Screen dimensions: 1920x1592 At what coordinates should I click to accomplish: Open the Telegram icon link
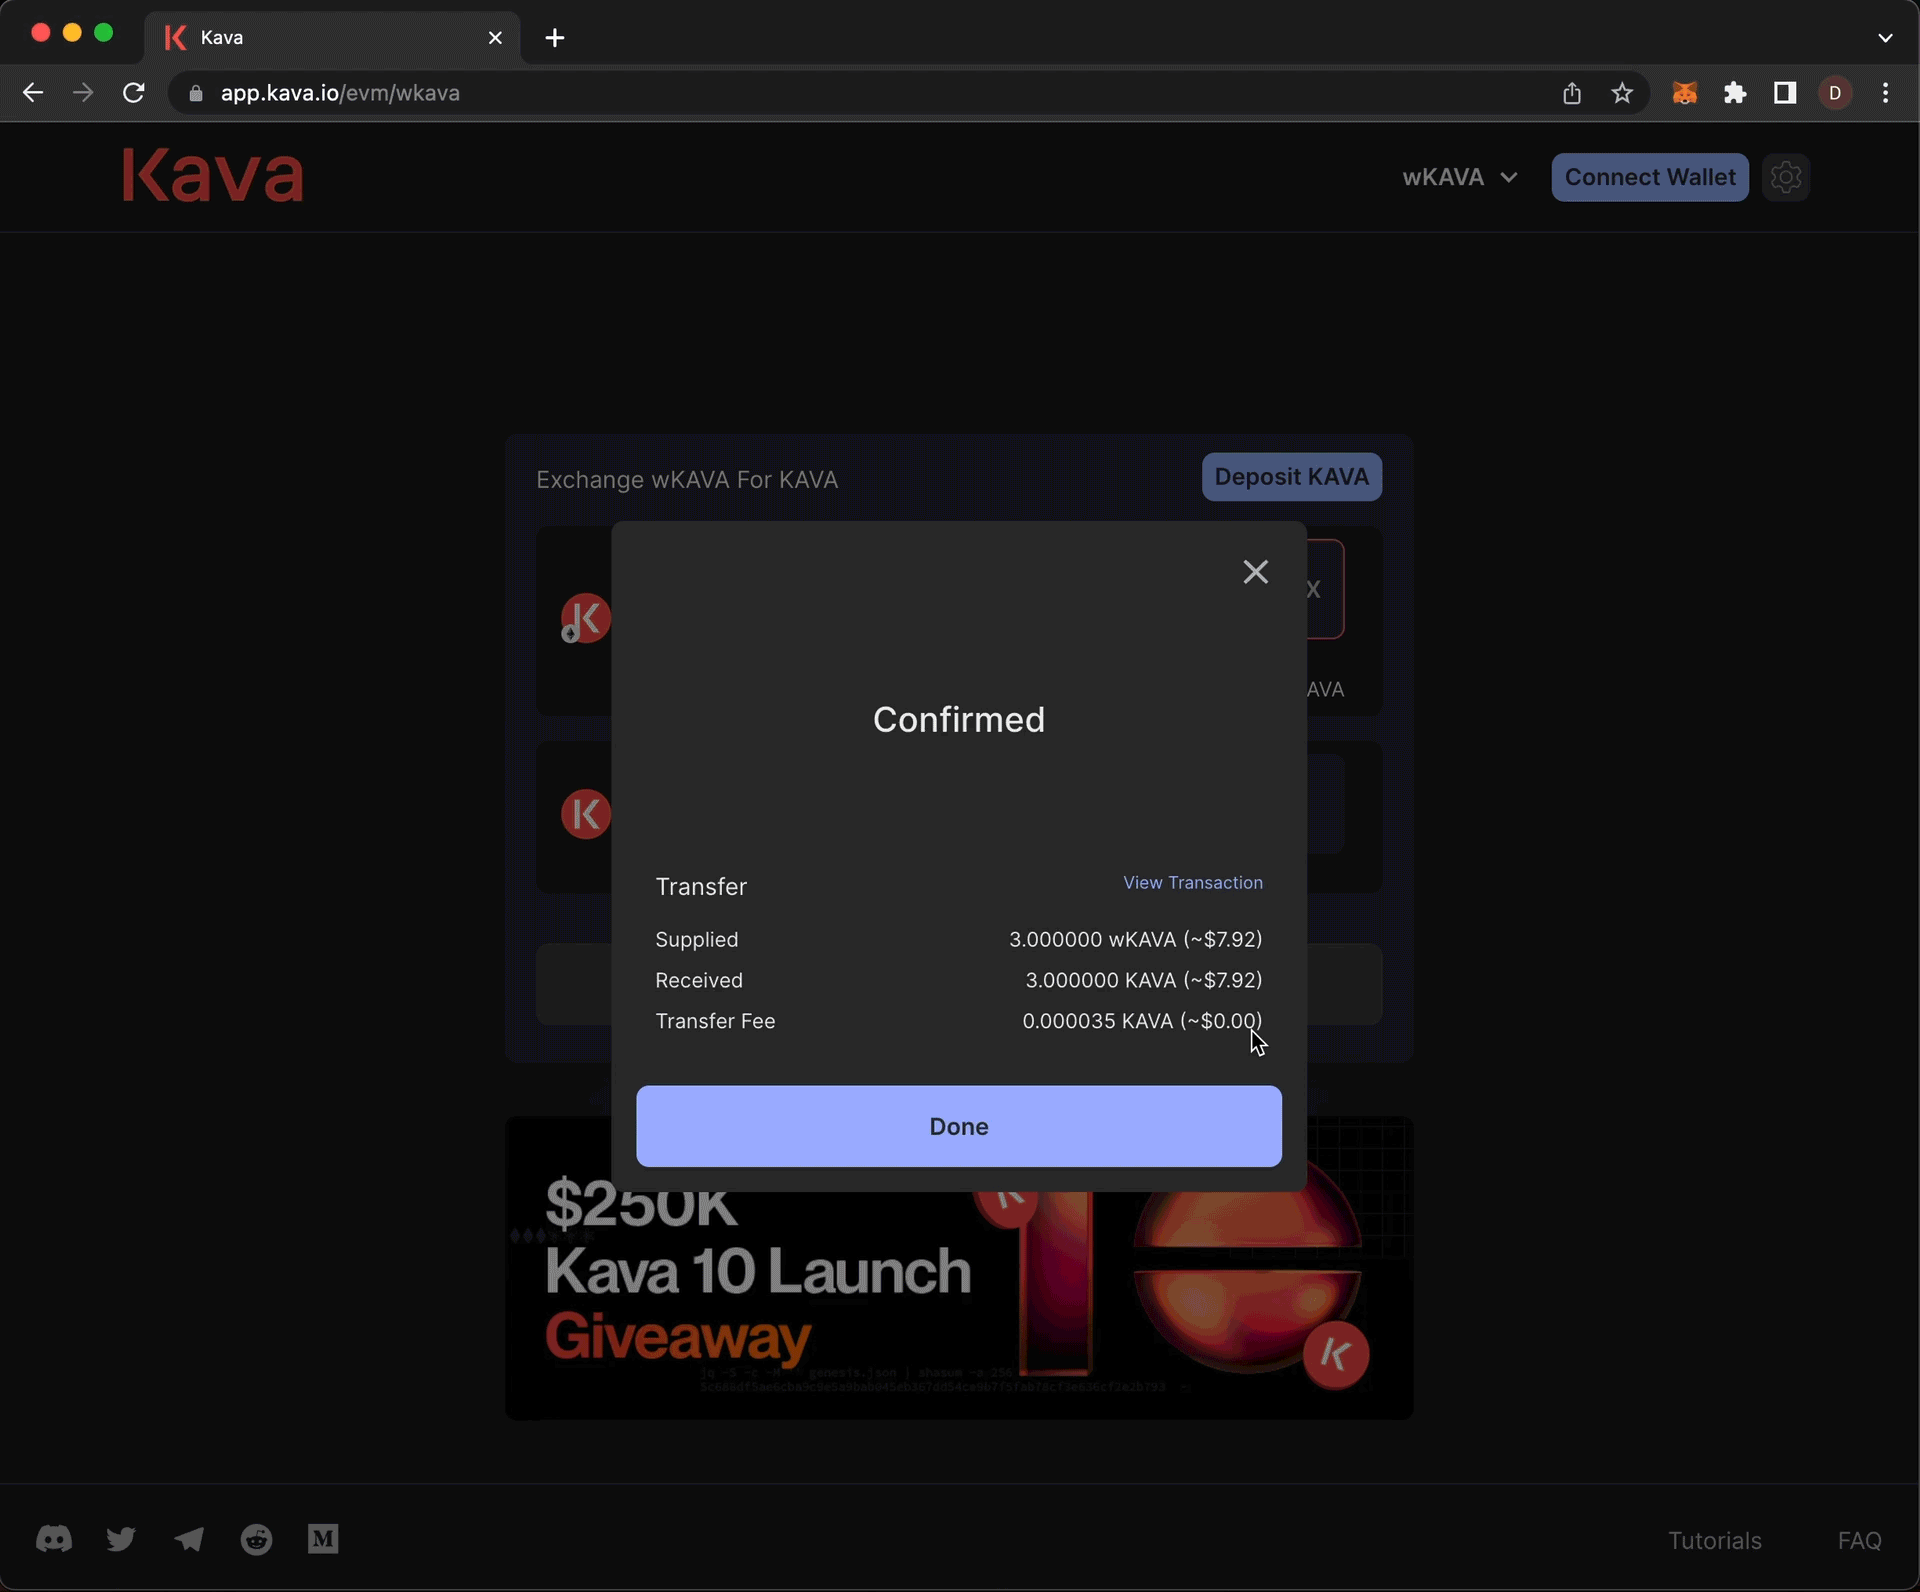coord(189,1539)
